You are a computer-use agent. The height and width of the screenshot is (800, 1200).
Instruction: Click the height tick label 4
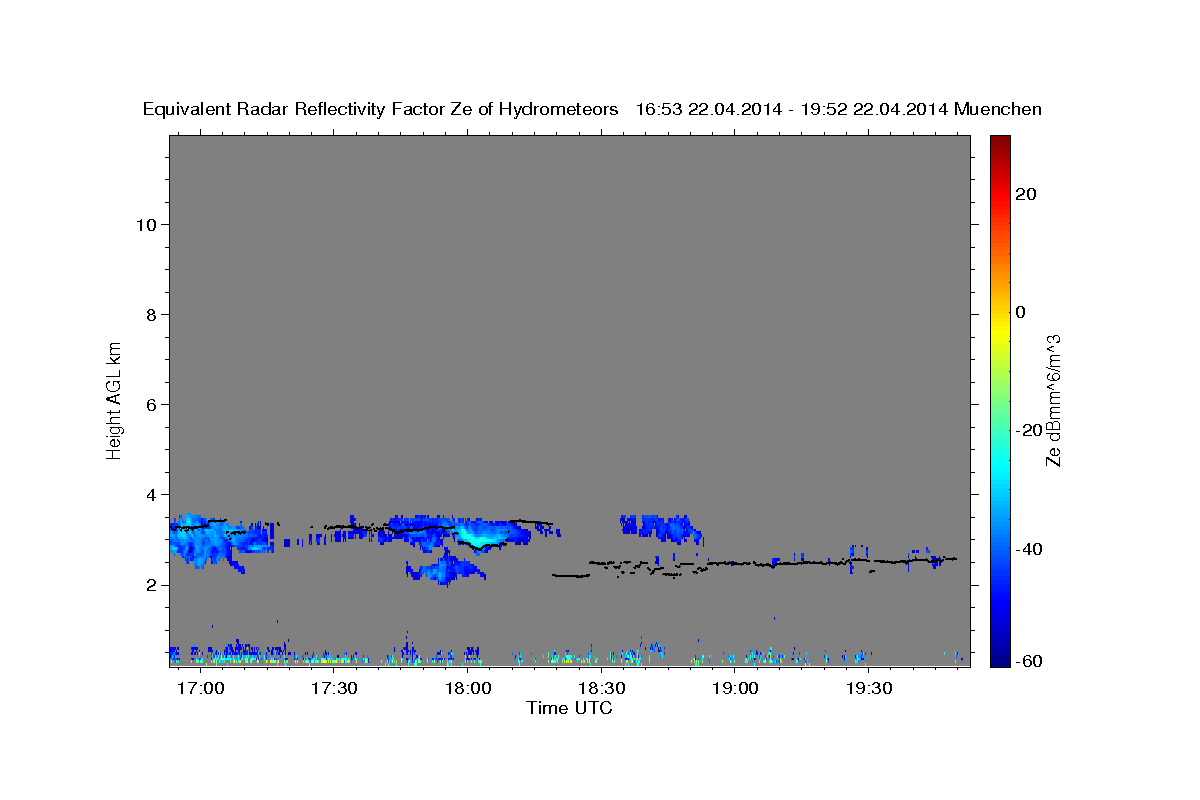pos(150,494)
